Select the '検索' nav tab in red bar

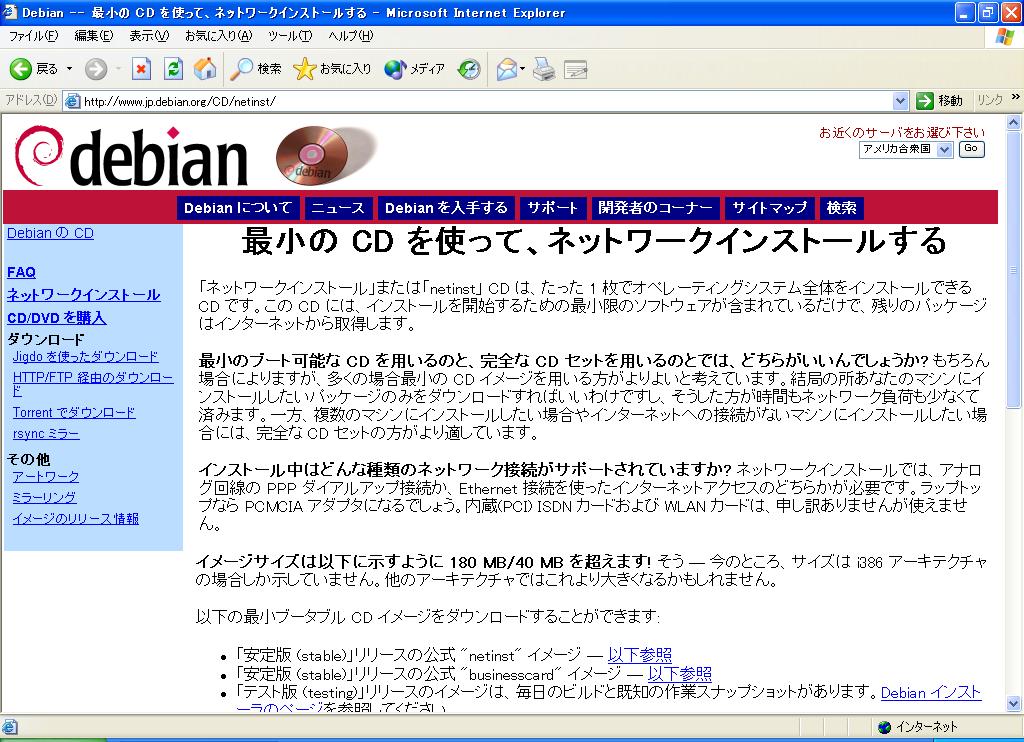841,208
